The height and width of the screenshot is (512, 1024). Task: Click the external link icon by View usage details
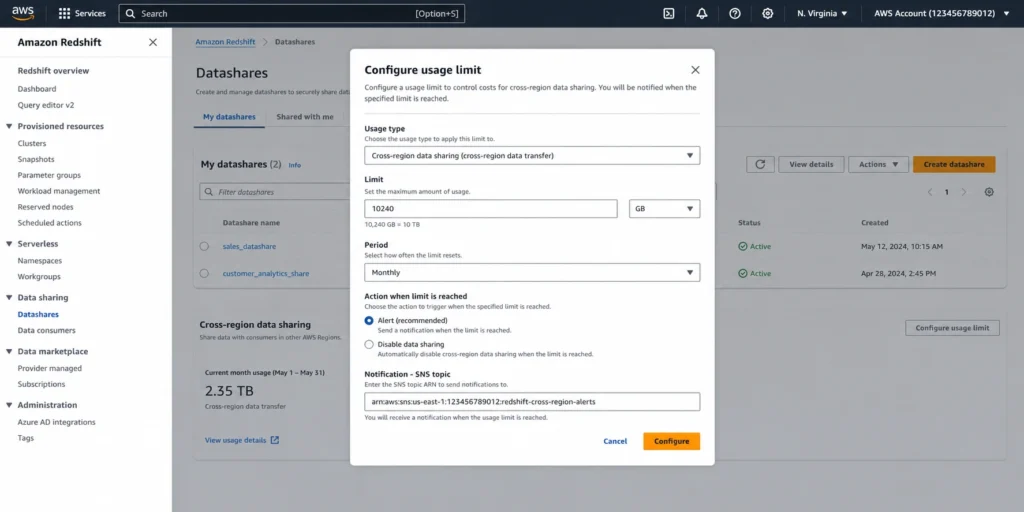[x=275, y=440]
